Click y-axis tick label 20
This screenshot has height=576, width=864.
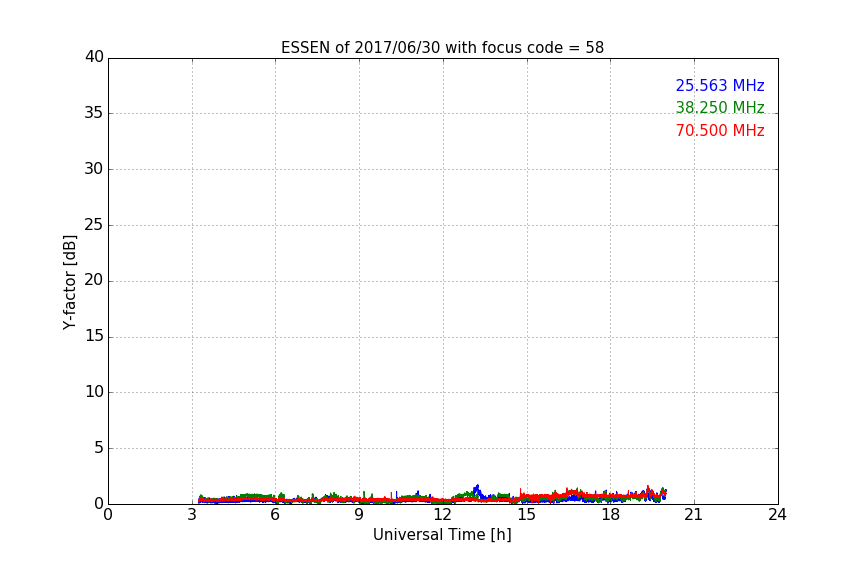(94, 280)
